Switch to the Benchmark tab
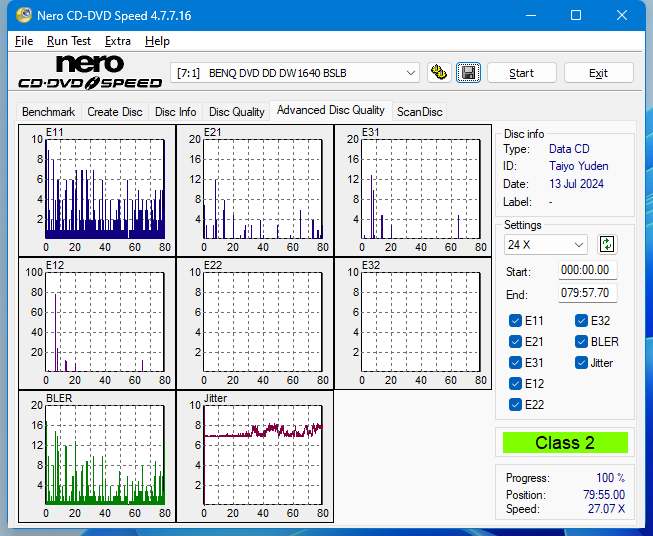The height and width of the screenshot is (536, 653). [49, 112]
